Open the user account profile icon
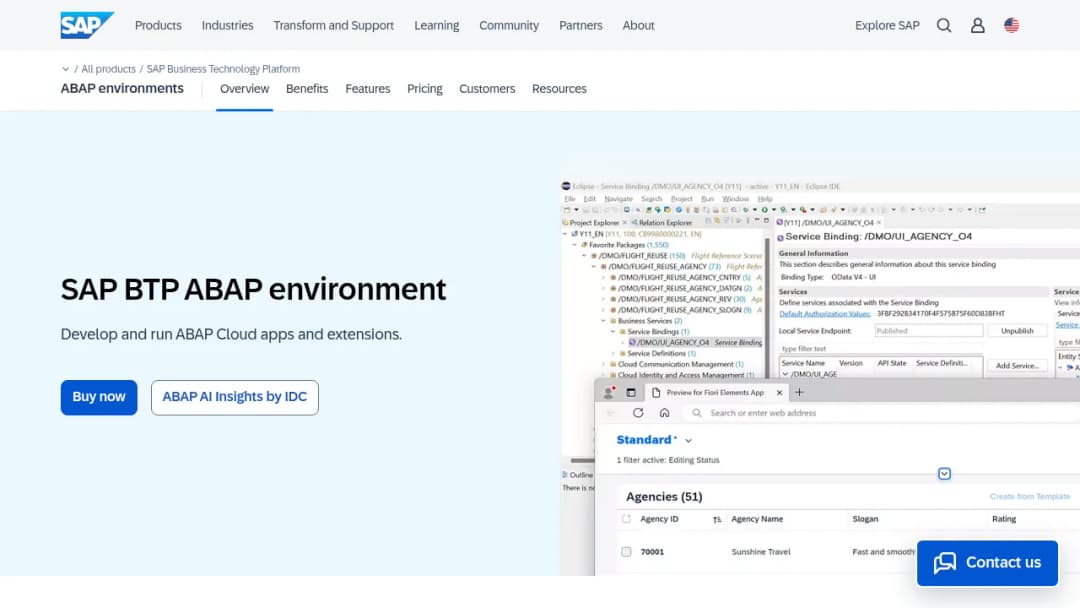 point(977,25)
